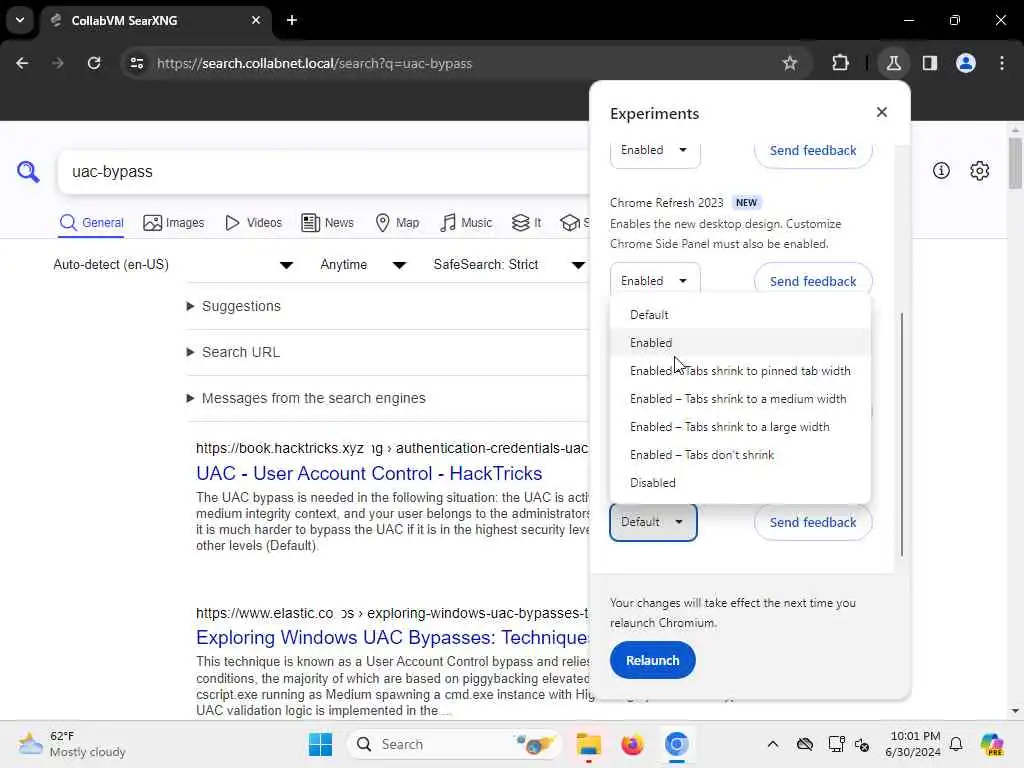1024x768 pixels.
Task: Go back to previous page
Action: point(22,63)
